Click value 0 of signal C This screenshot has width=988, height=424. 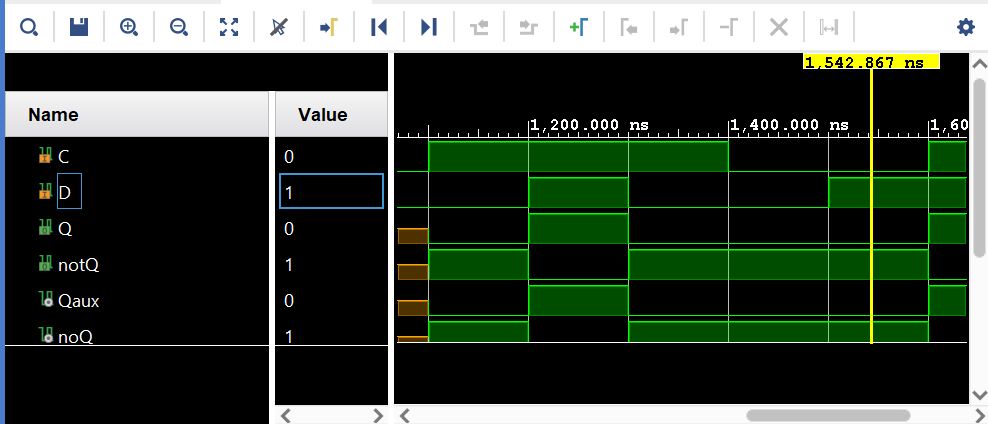pos(289,156)
